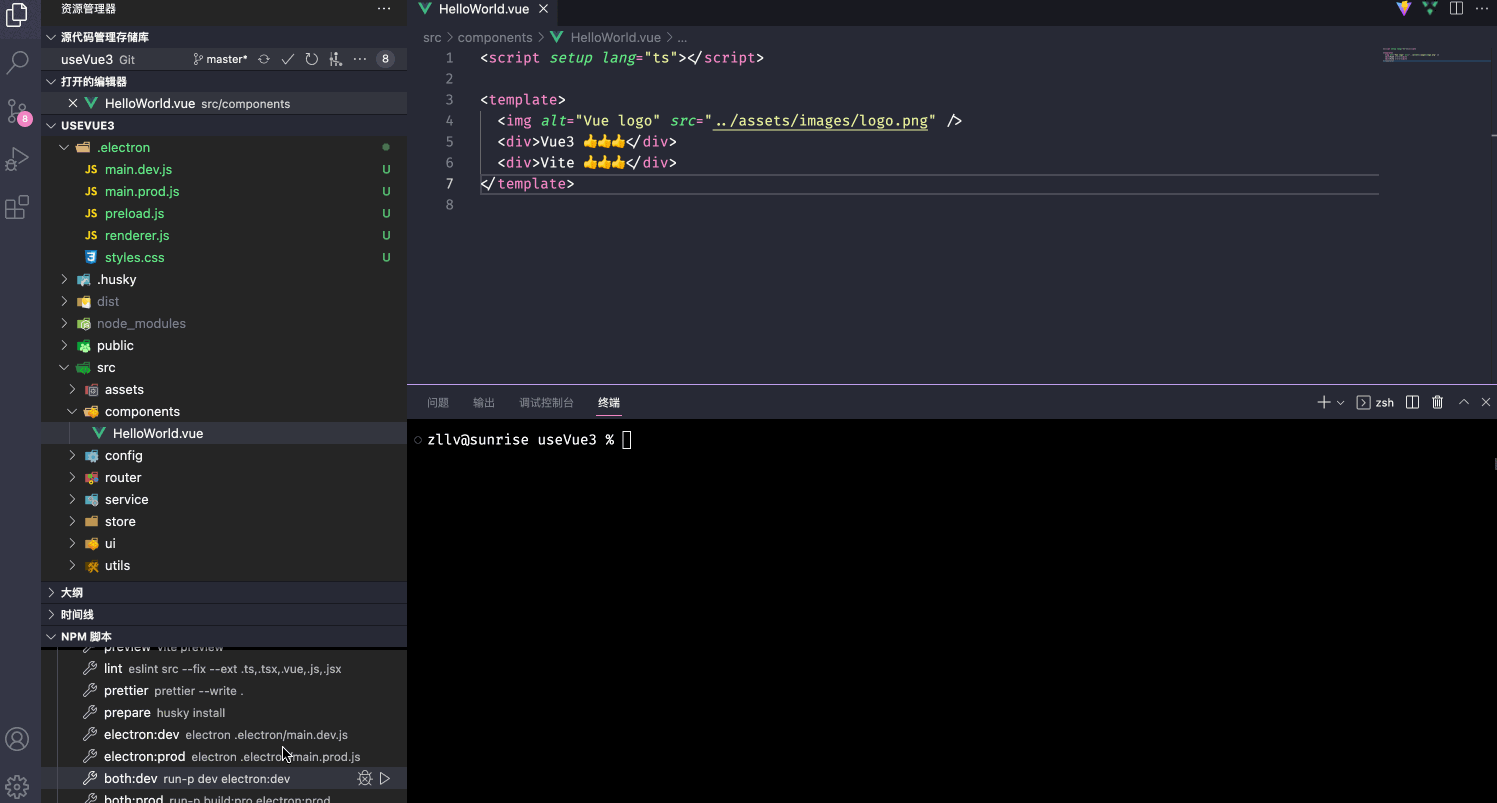Refresh the useVue3 Git repository
1497x803 pixels.
coord(312,59)
